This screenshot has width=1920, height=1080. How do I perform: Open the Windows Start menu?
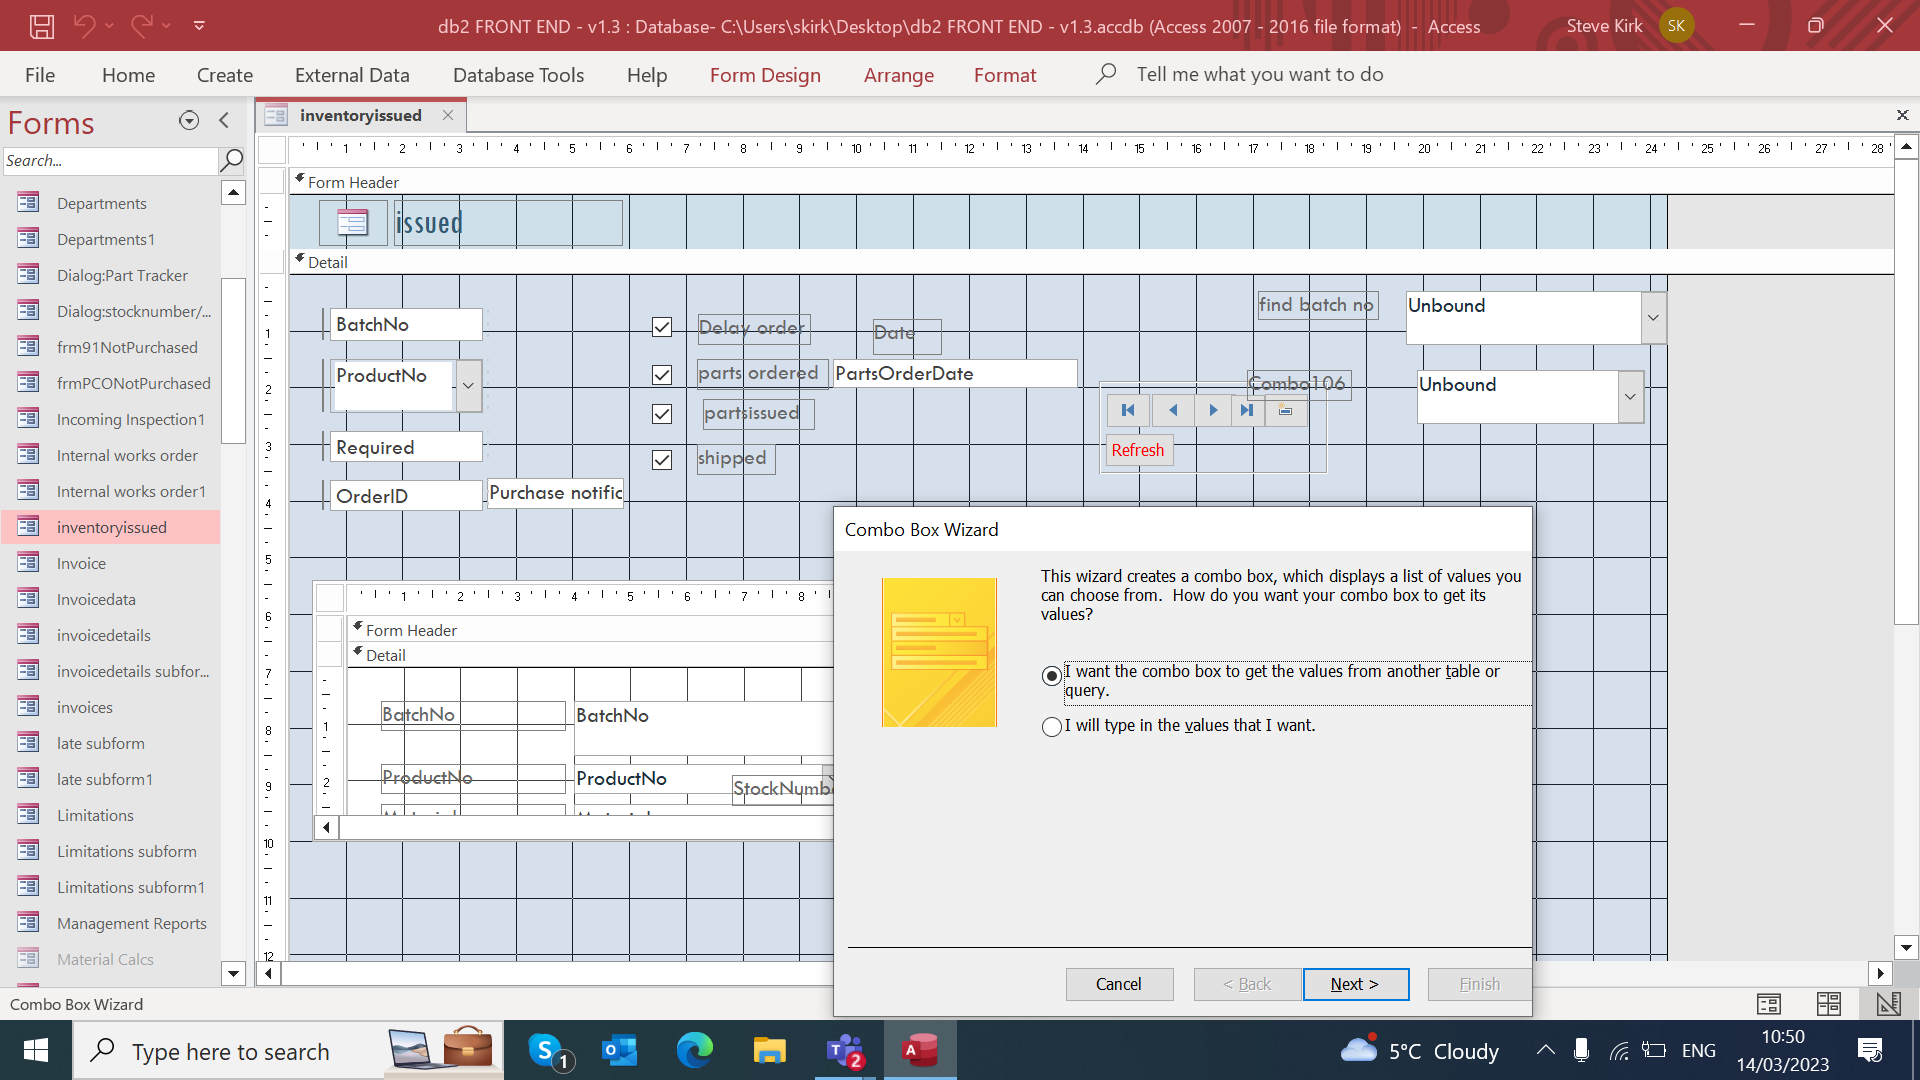[x=36, y=1051]
